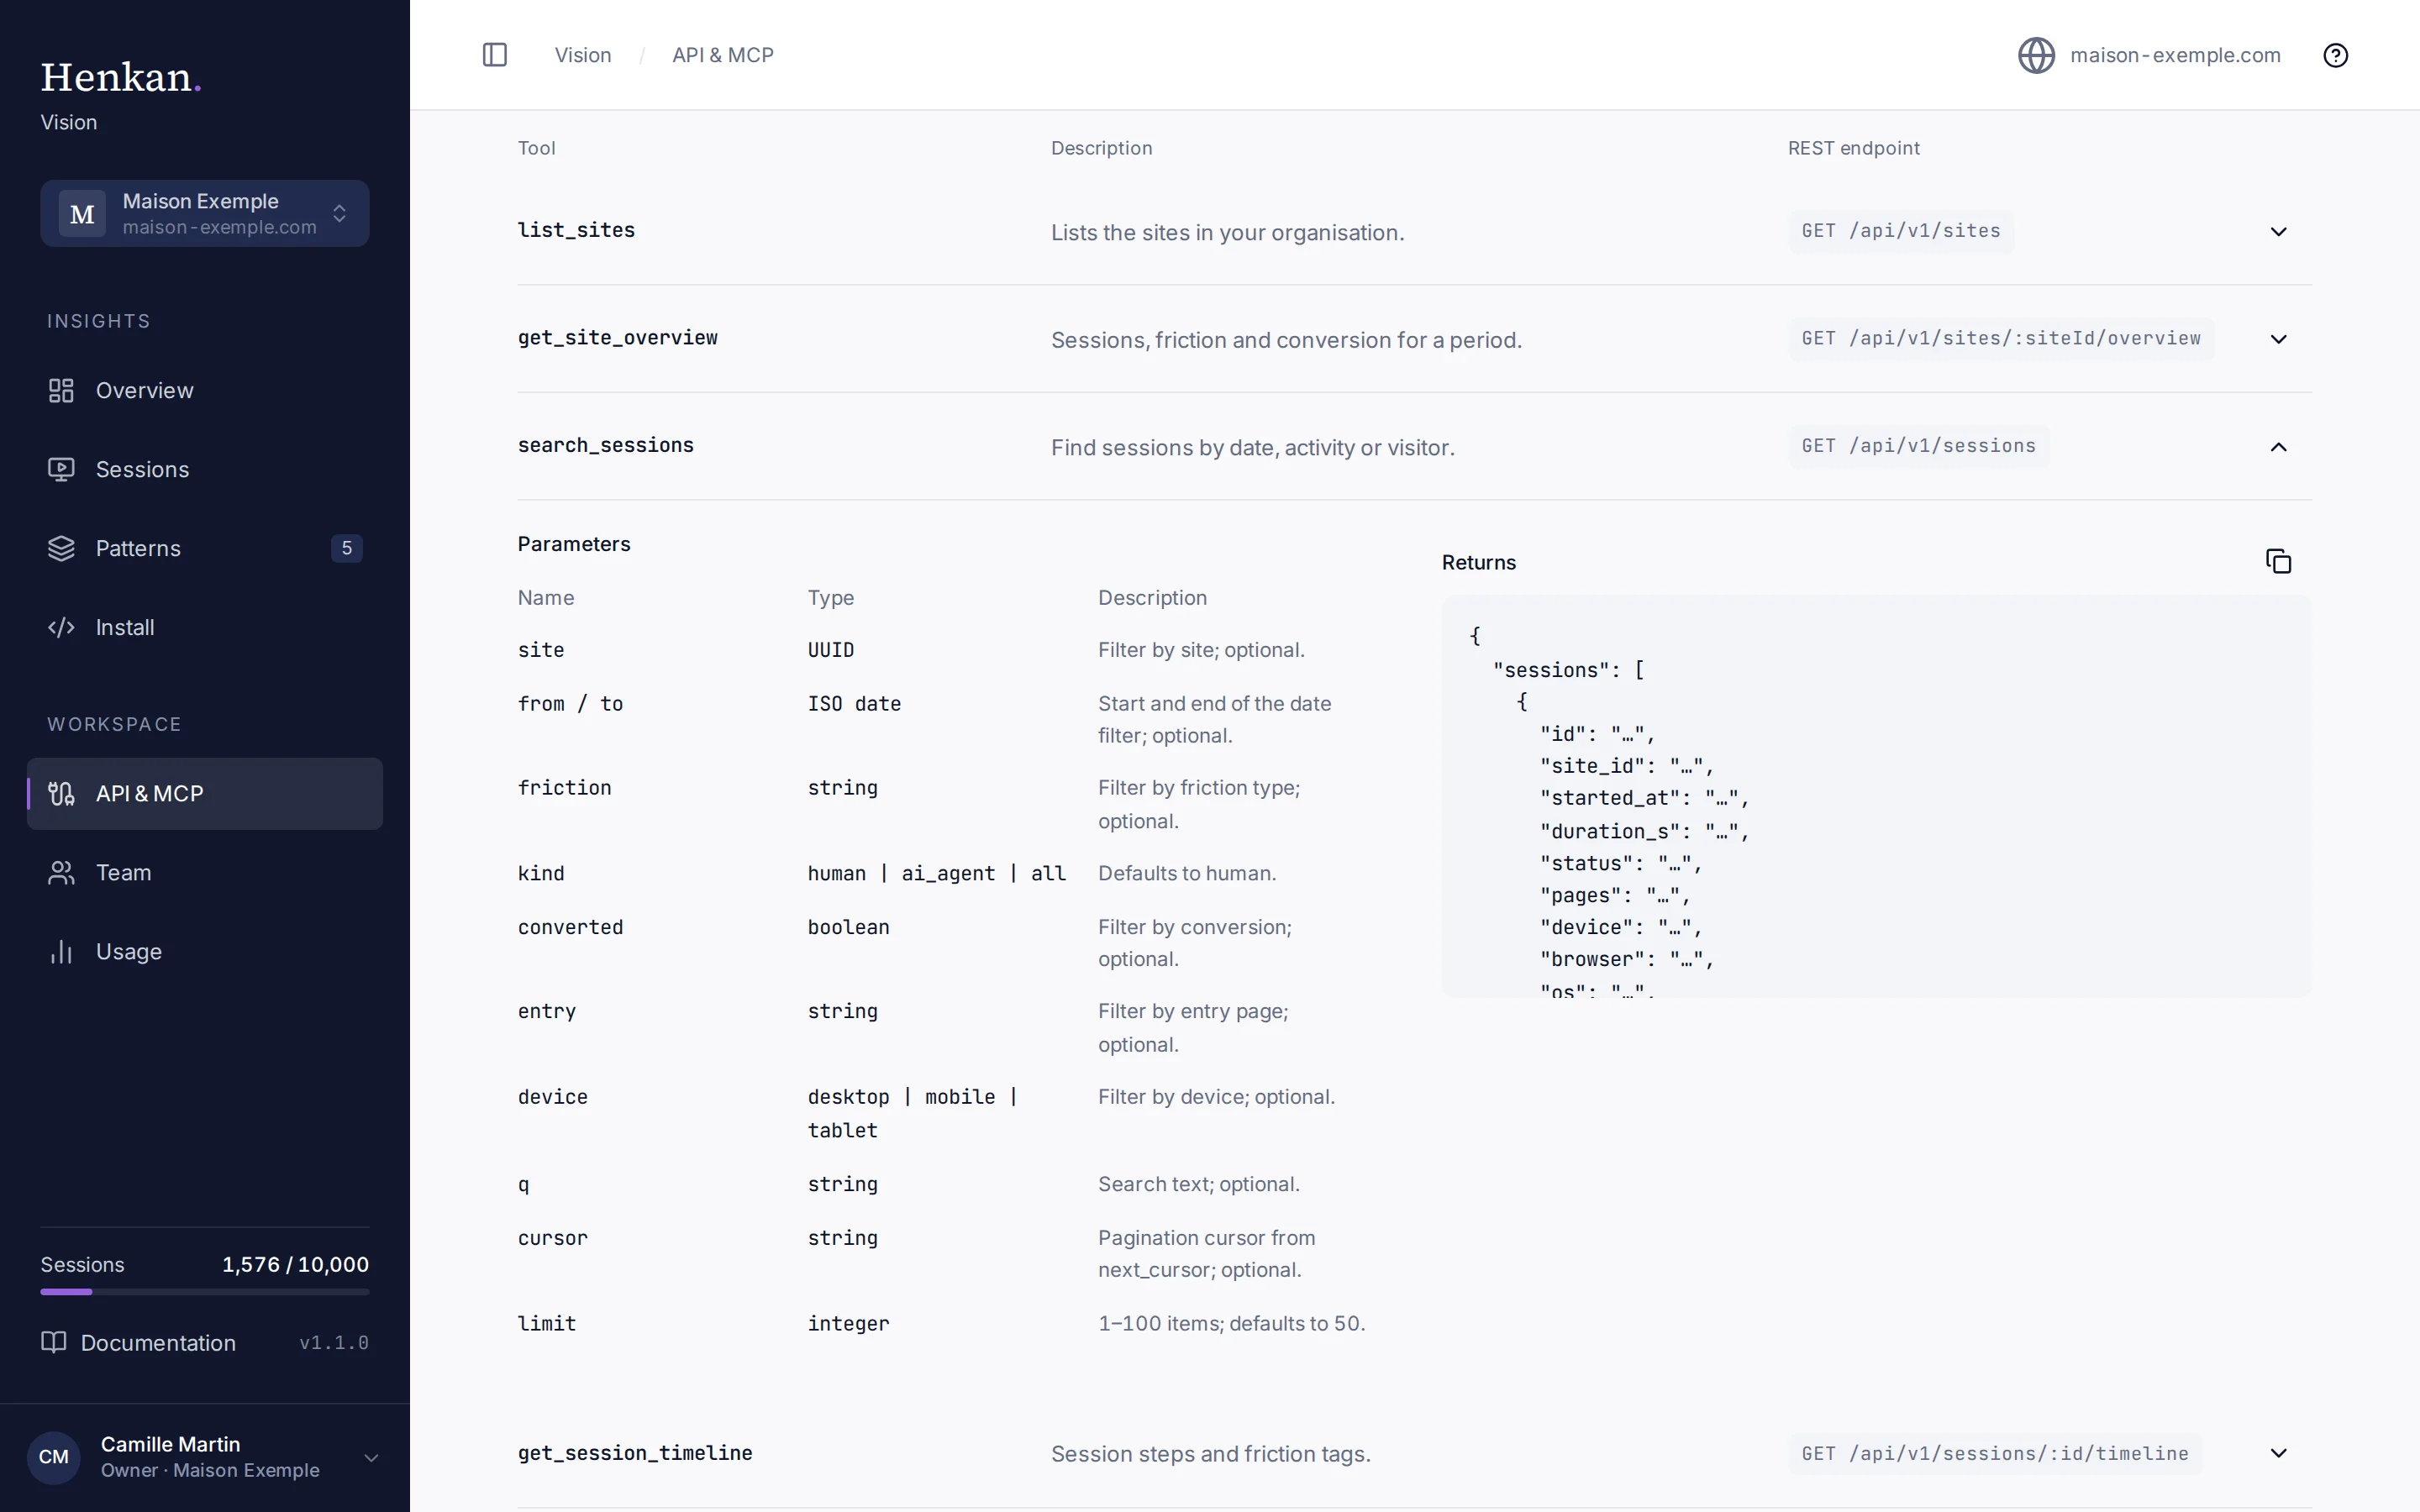Open Patterns in the sidebar
This screenshot has width=2420, height=1512.
pyautogui.click(x=205, y=549)
